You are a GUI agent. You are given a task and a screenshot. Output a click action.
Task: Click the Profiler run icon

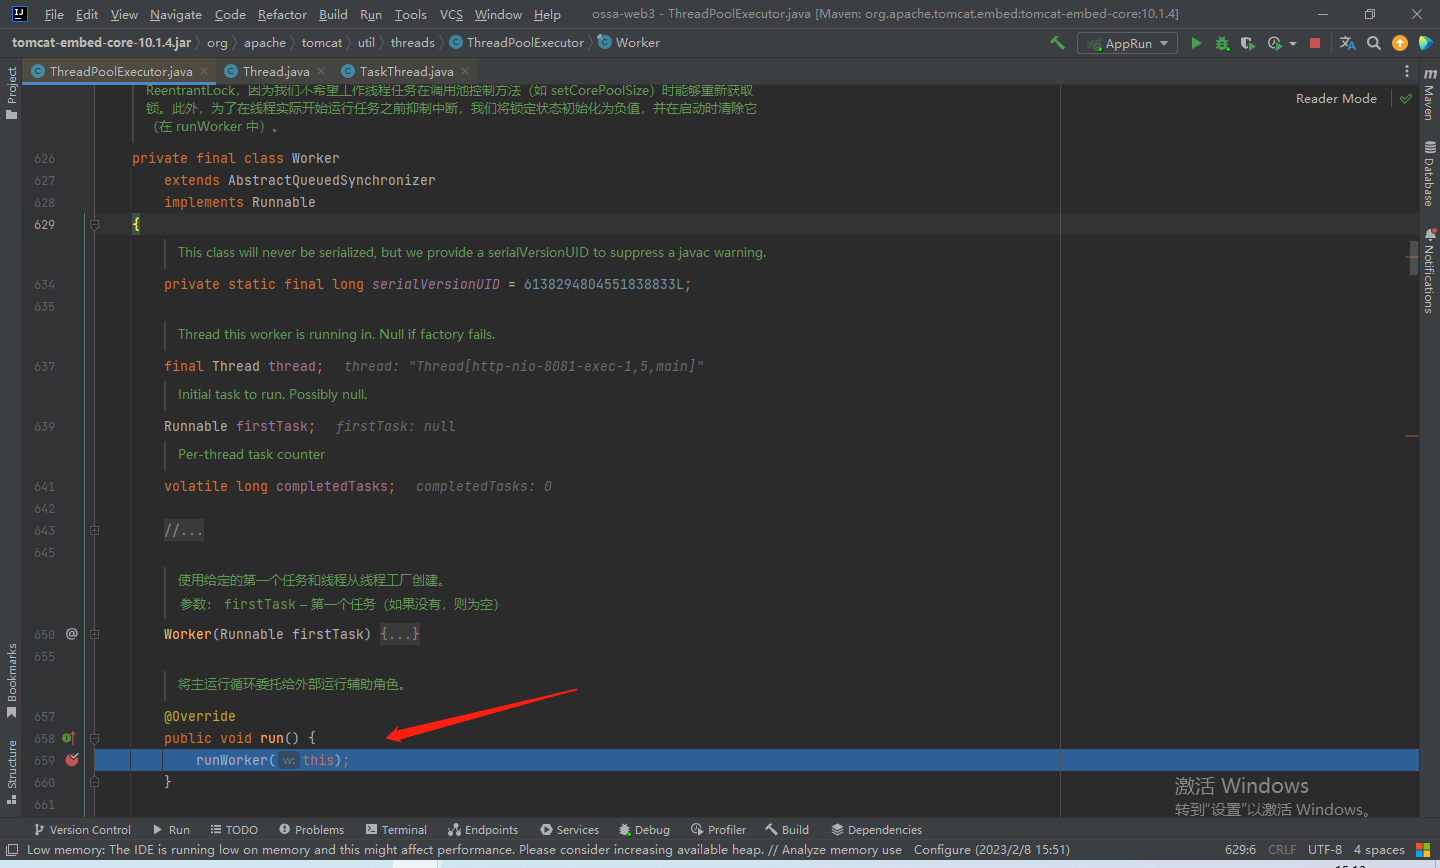click(1274, 43)
